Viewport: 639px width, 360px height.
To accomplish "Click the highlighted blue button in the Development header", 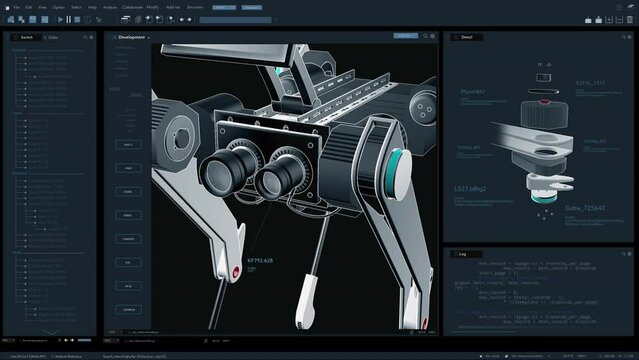I will pos(405,36).
